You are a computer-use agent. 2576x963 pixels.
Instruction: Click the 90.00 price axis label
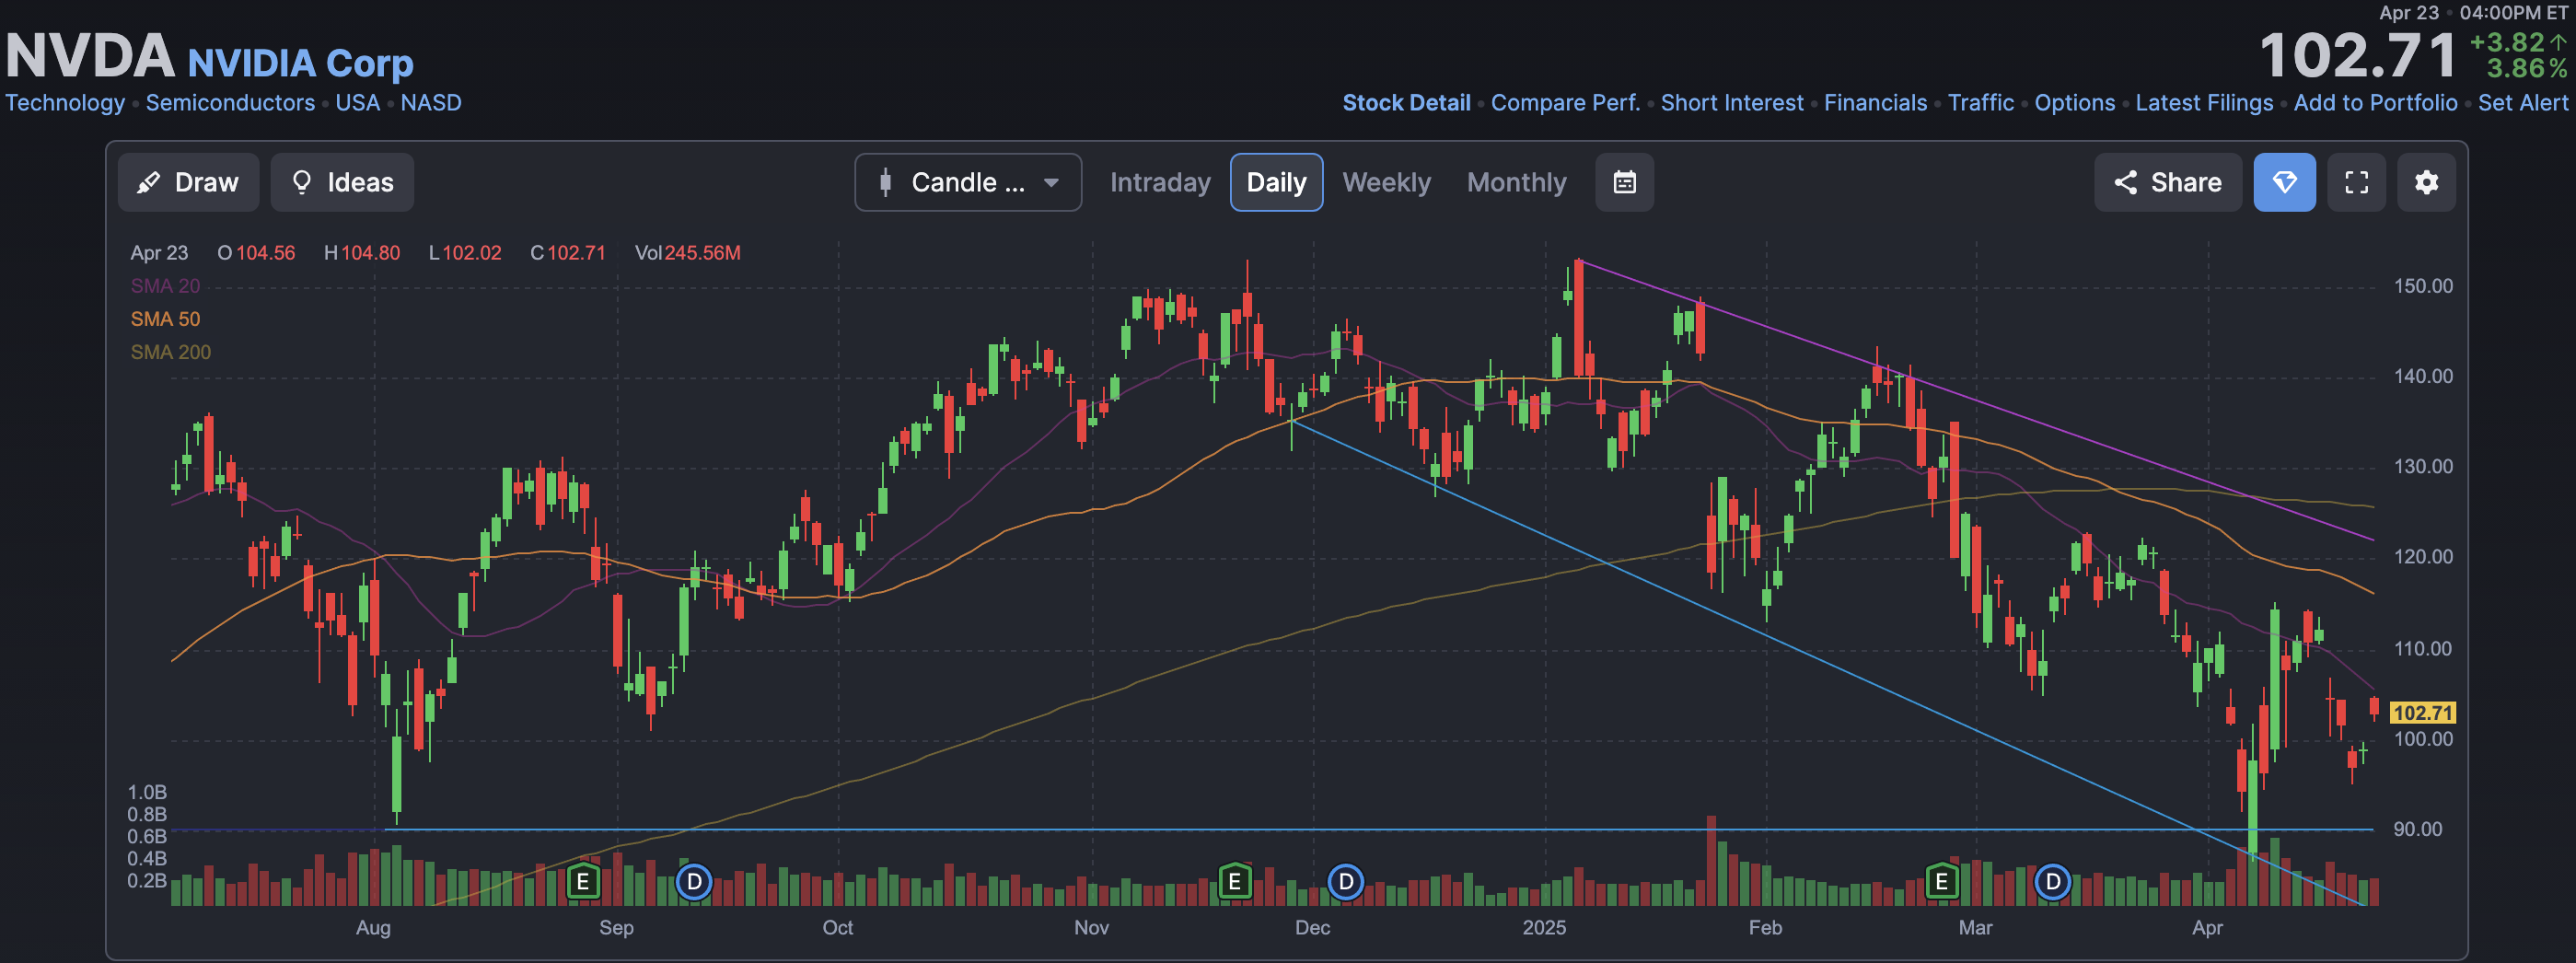(2417, 830)
